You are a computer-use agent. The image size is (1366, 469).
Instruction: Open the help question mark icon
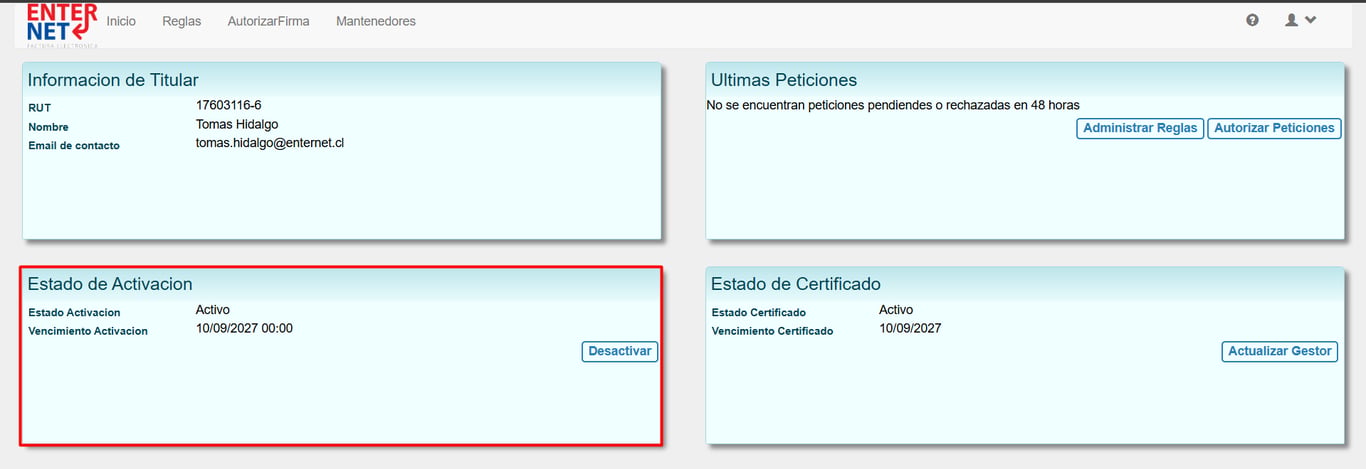click(x=1252, y=20)
